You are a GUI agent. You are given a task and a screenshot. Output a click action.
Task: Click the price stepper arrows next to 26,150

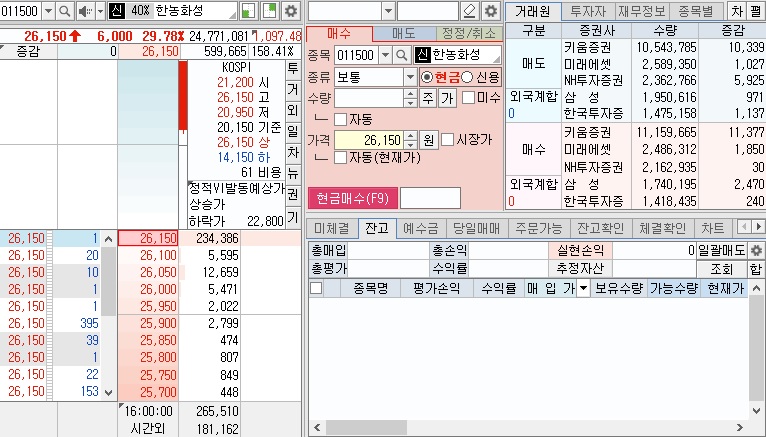pos(410,140)
